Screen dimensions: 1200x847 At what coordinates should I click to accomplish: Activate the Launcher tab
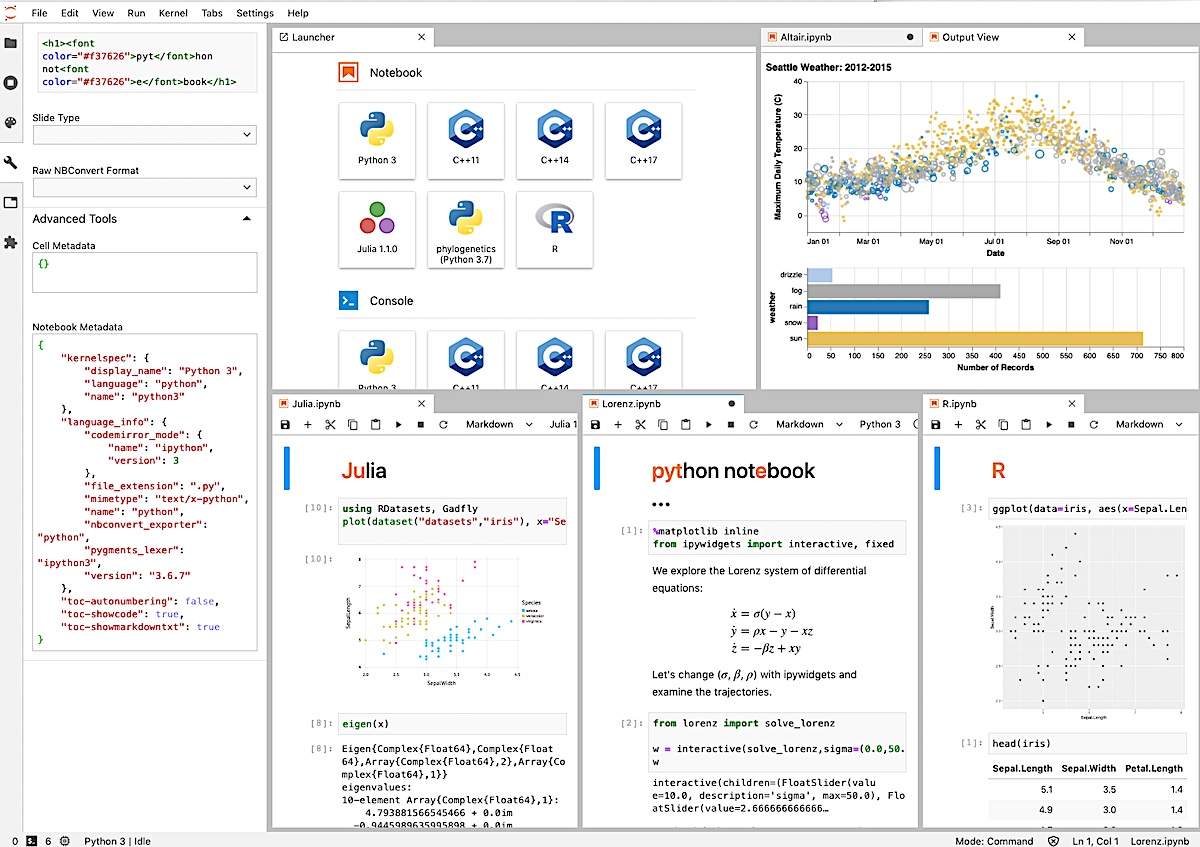click(x=352, y=37)
